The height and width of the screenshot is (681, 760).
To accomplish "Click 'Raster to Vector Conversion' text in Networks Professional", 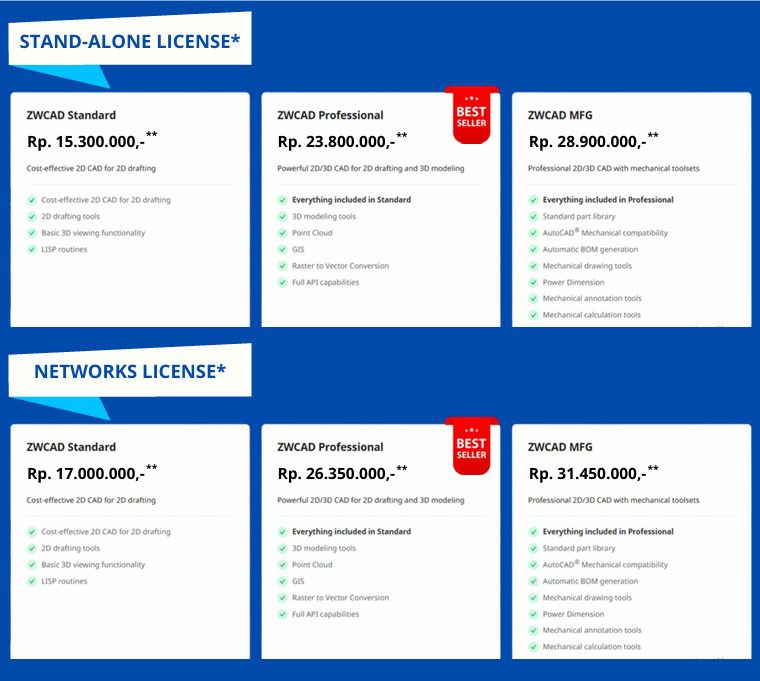I will (340, 598).
